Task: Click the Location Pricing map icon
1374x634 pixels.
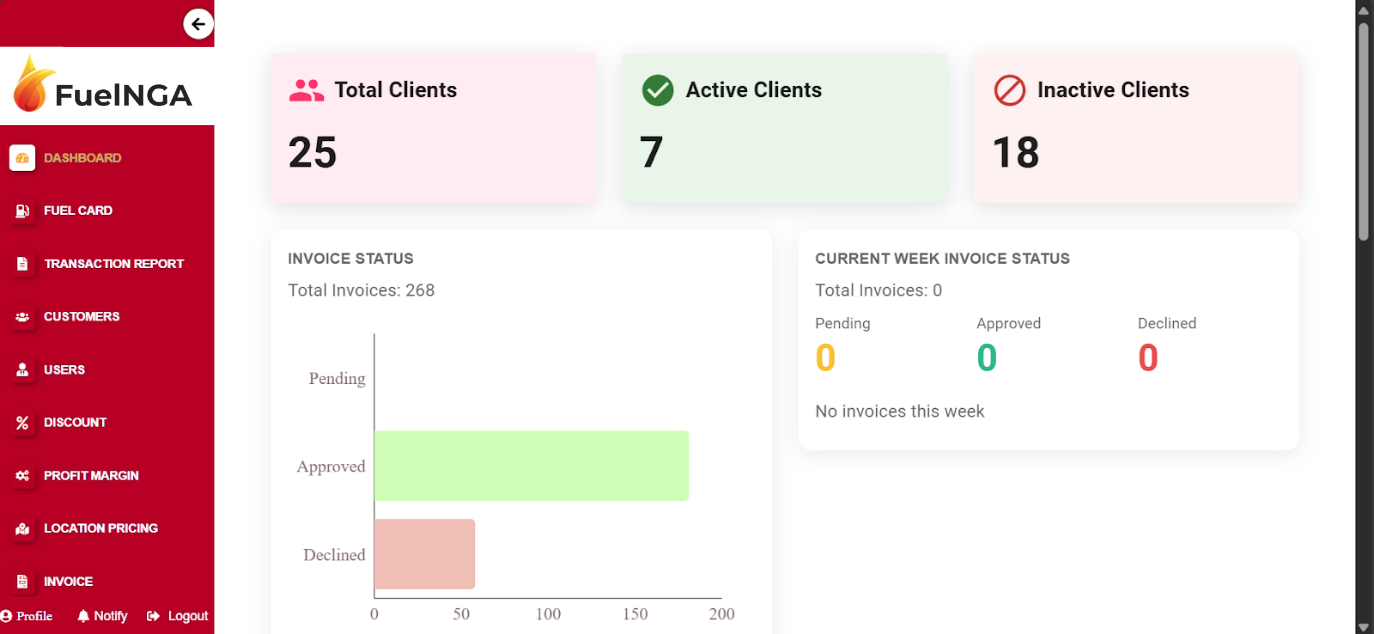Action: coord(22,529)
